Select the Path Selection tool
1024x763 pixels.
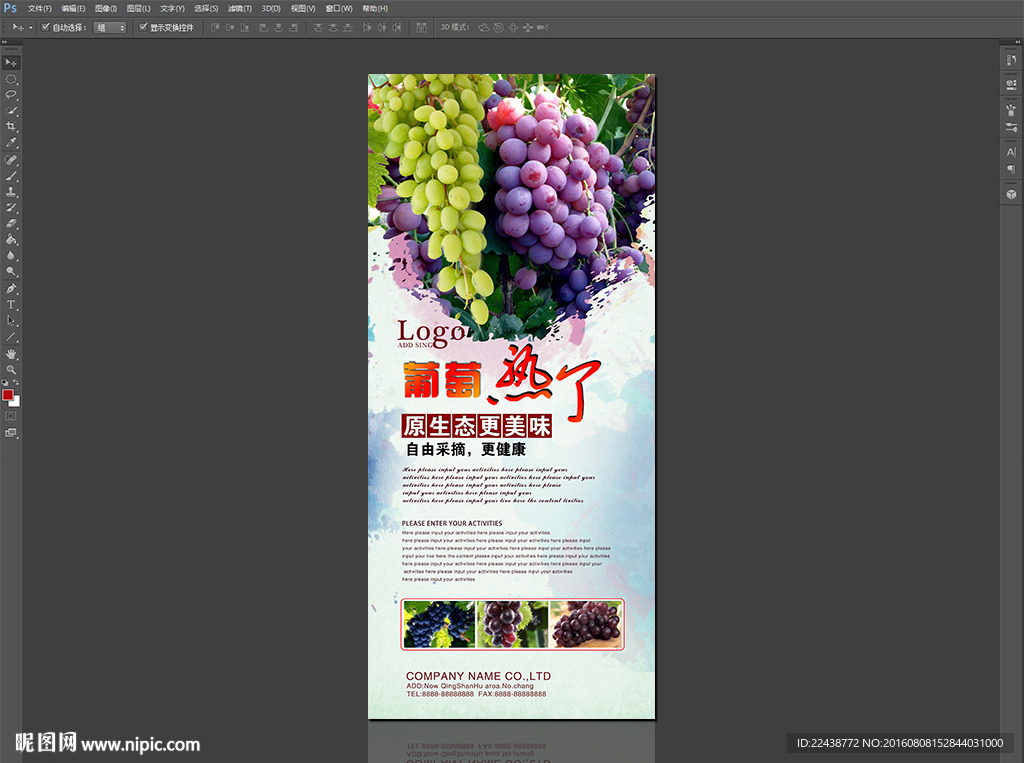pos(11,321)
